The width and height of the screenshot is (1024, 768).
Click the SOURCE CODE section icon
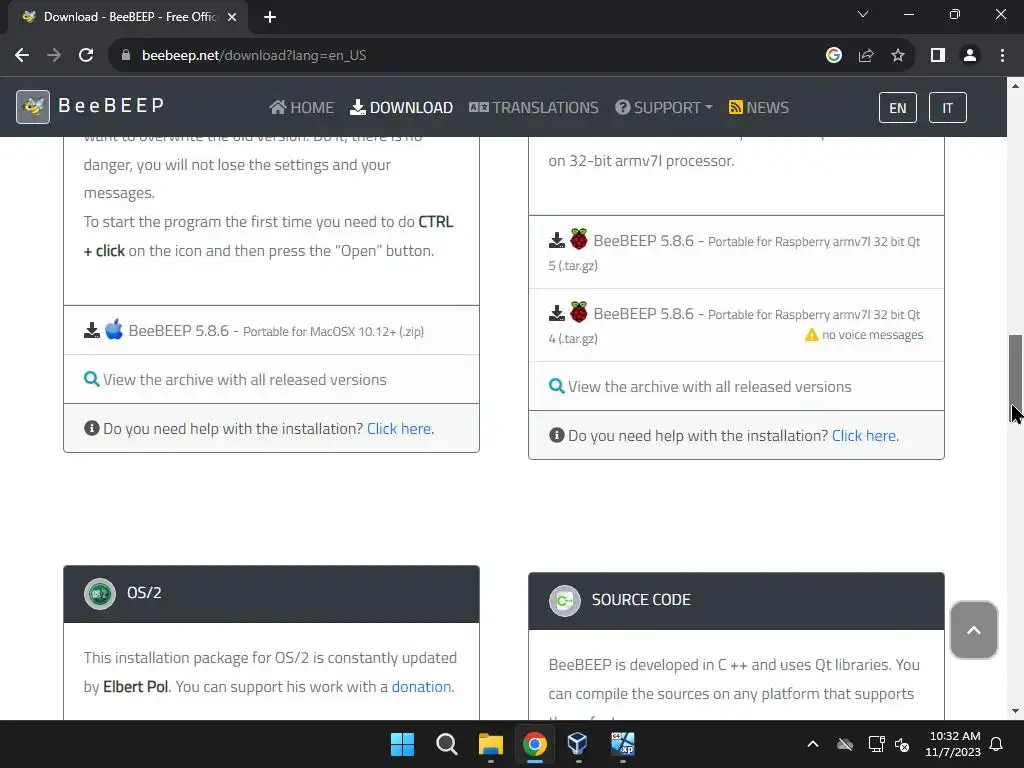tap(565, 601)
